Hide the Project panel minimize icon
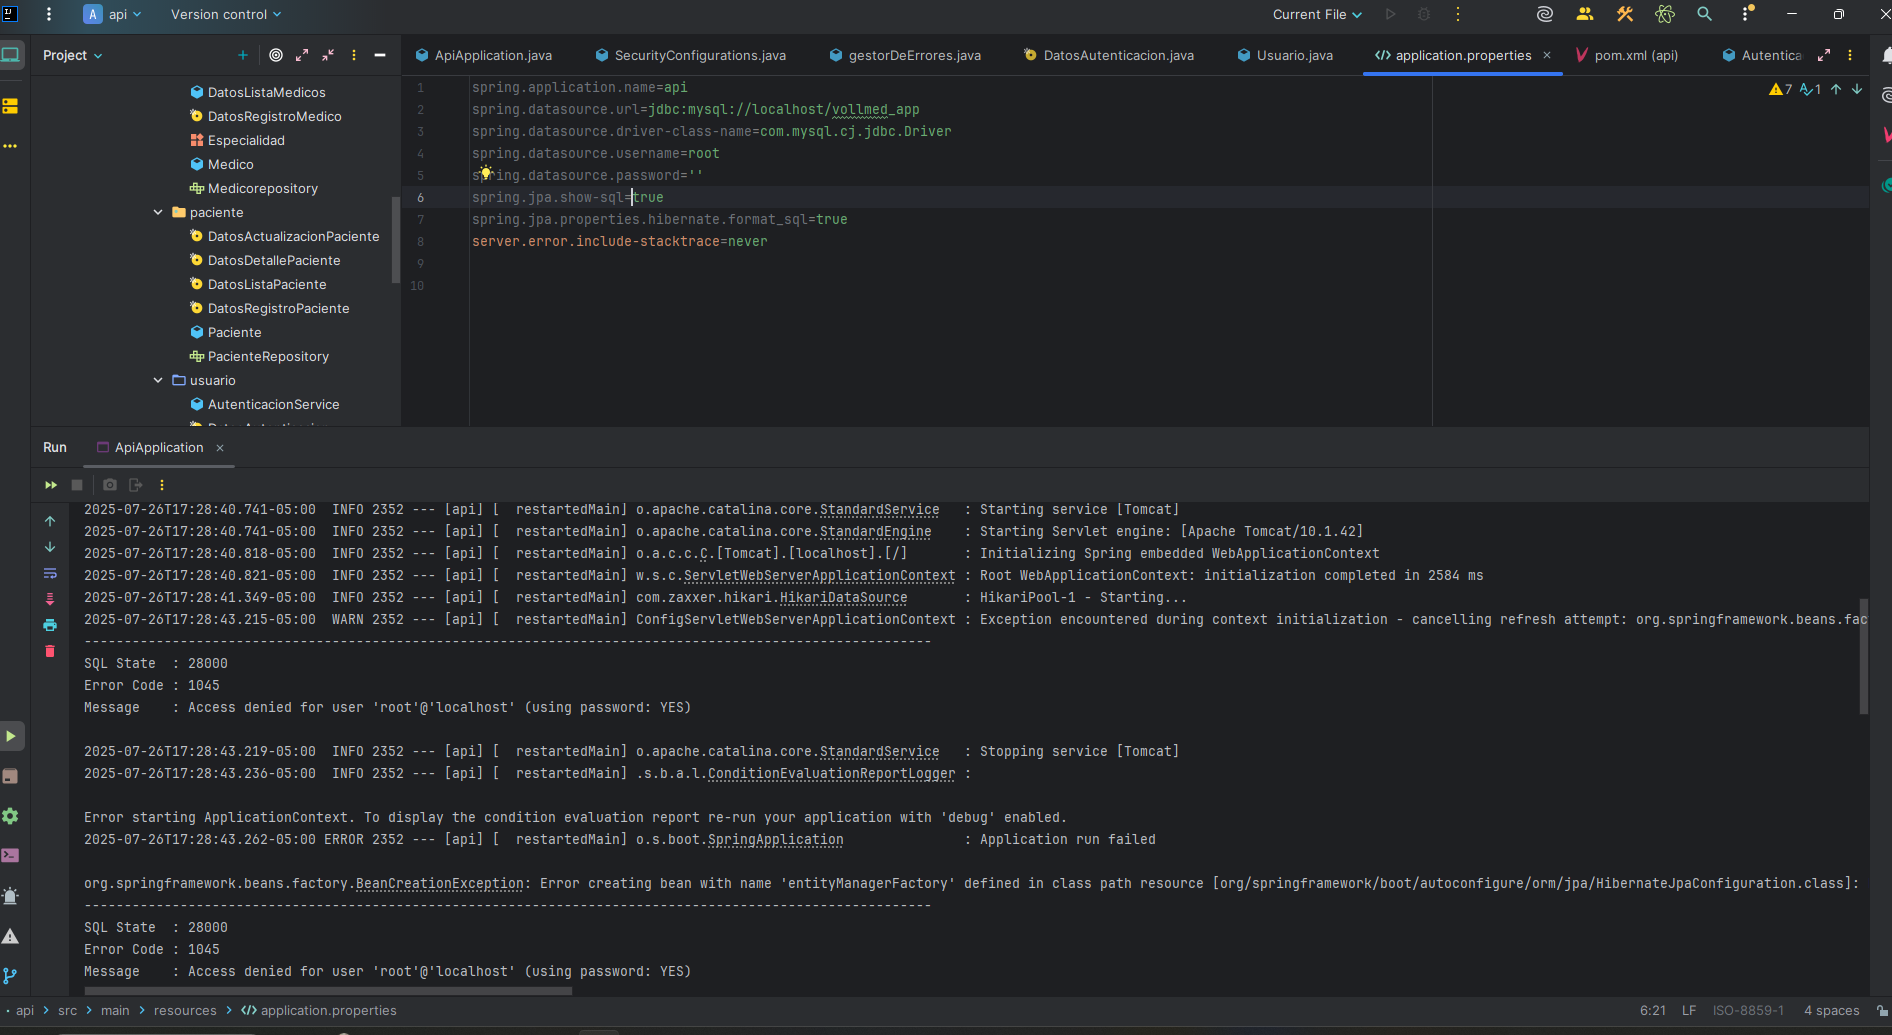This screenshot has height=1035, width=1892. tap(380, 55)
